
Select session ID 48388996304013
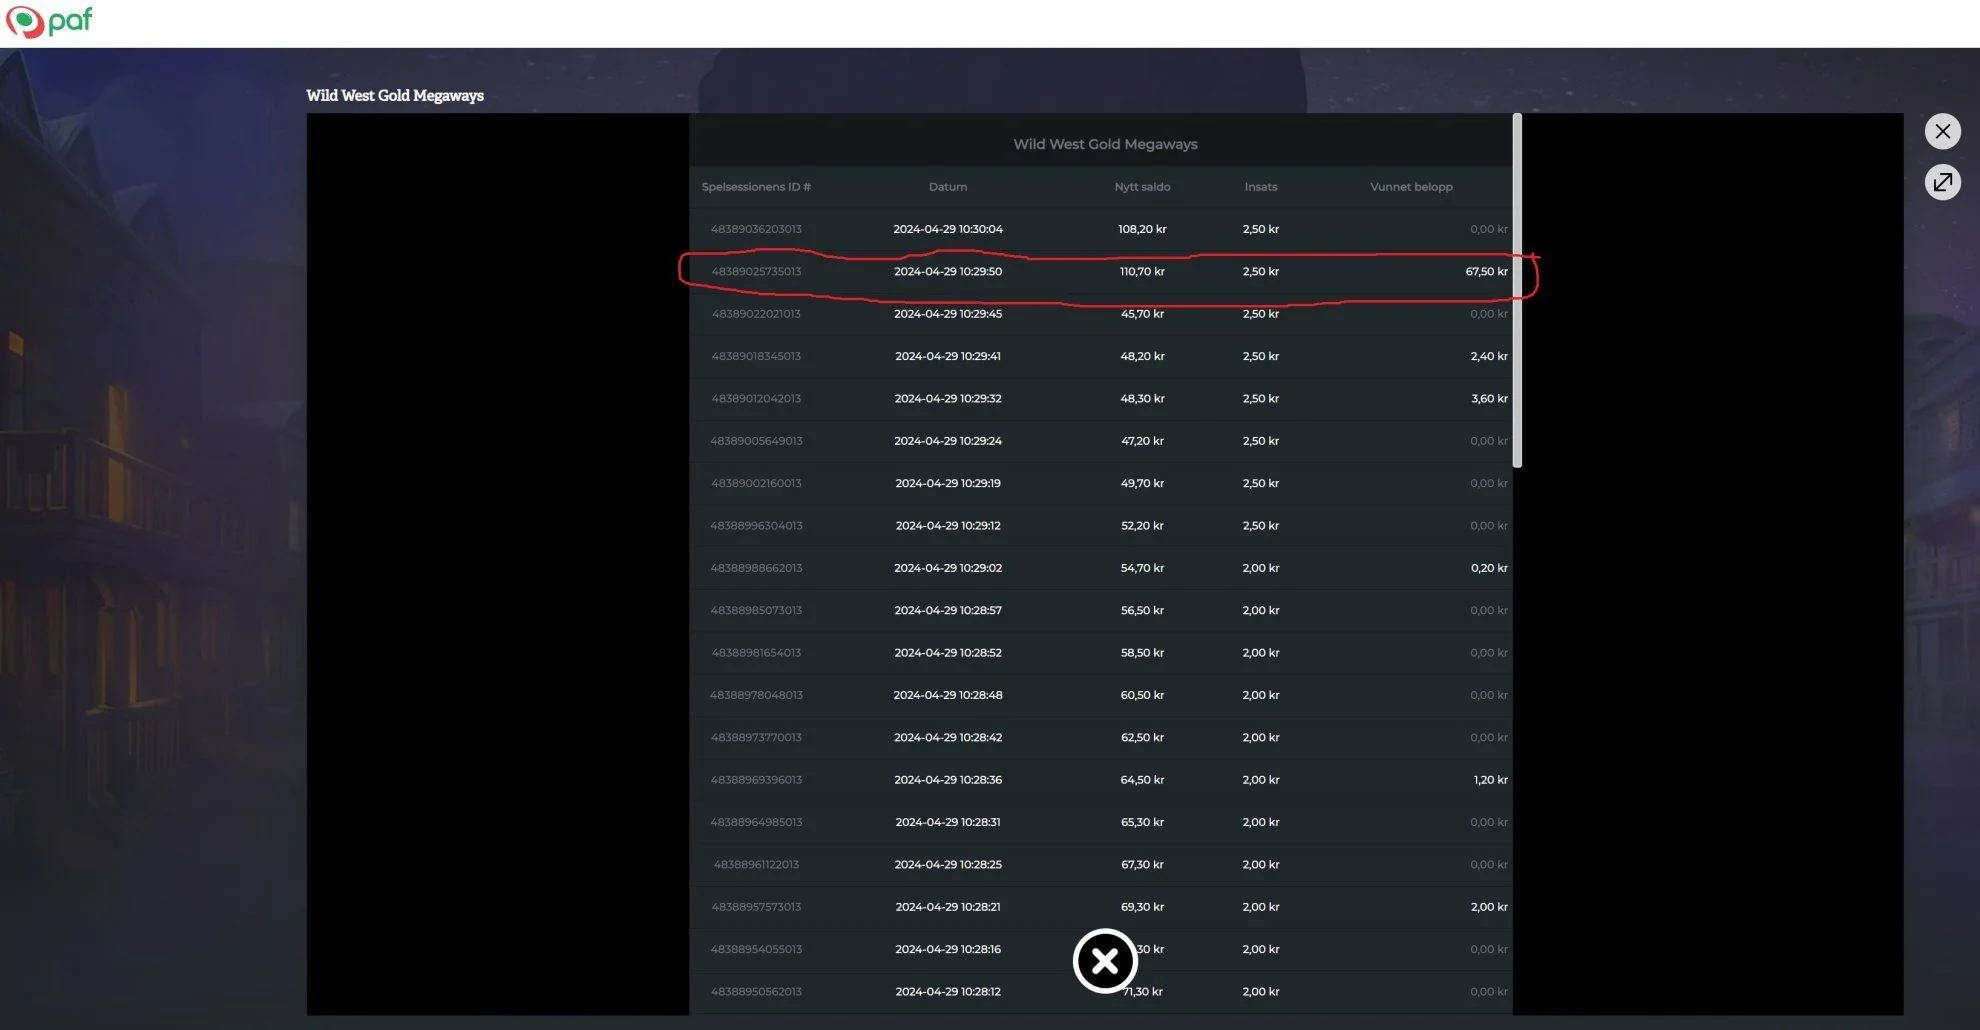(x=756, y=526)
